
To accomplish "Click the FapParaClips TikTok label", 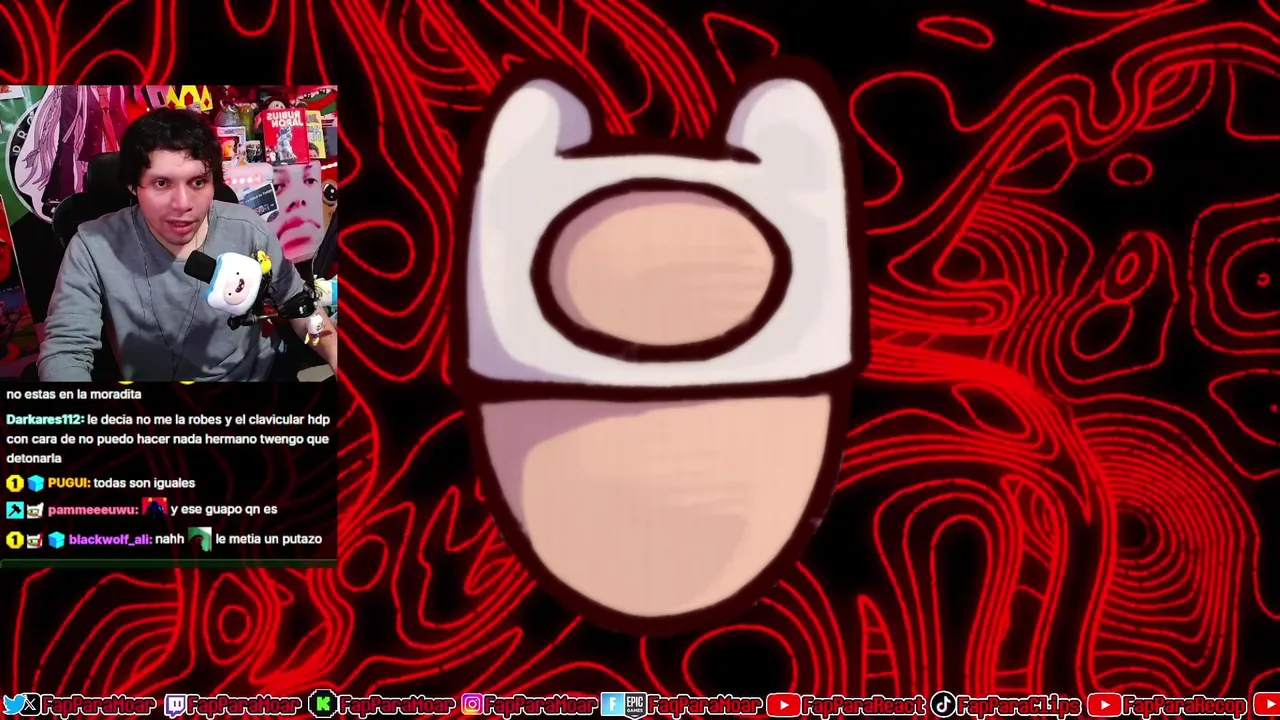I will 1020,705.
